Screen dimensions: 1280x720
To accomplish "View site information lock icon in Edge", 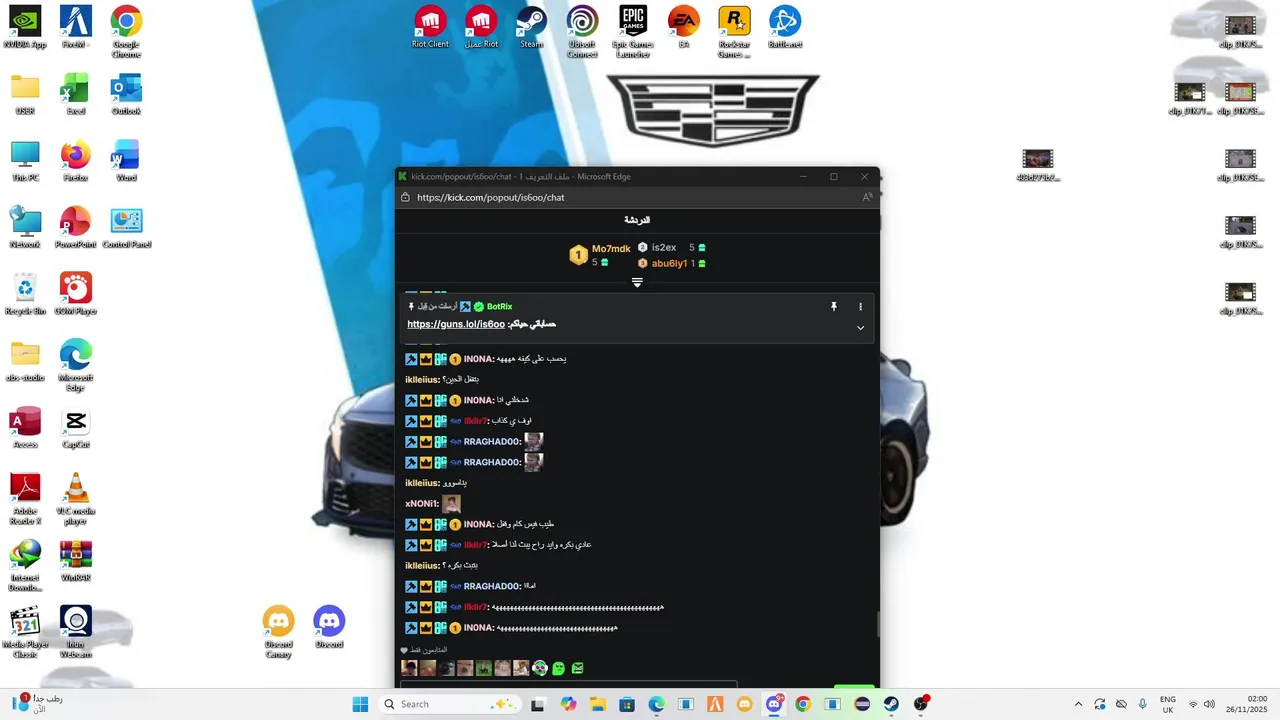I will [x=405, y=197].
